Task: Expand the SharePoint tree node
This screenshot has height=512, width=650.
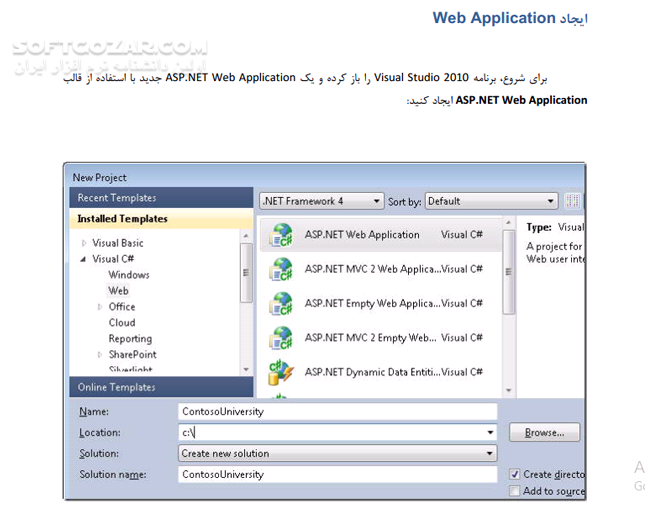Action: coord(99,354)
